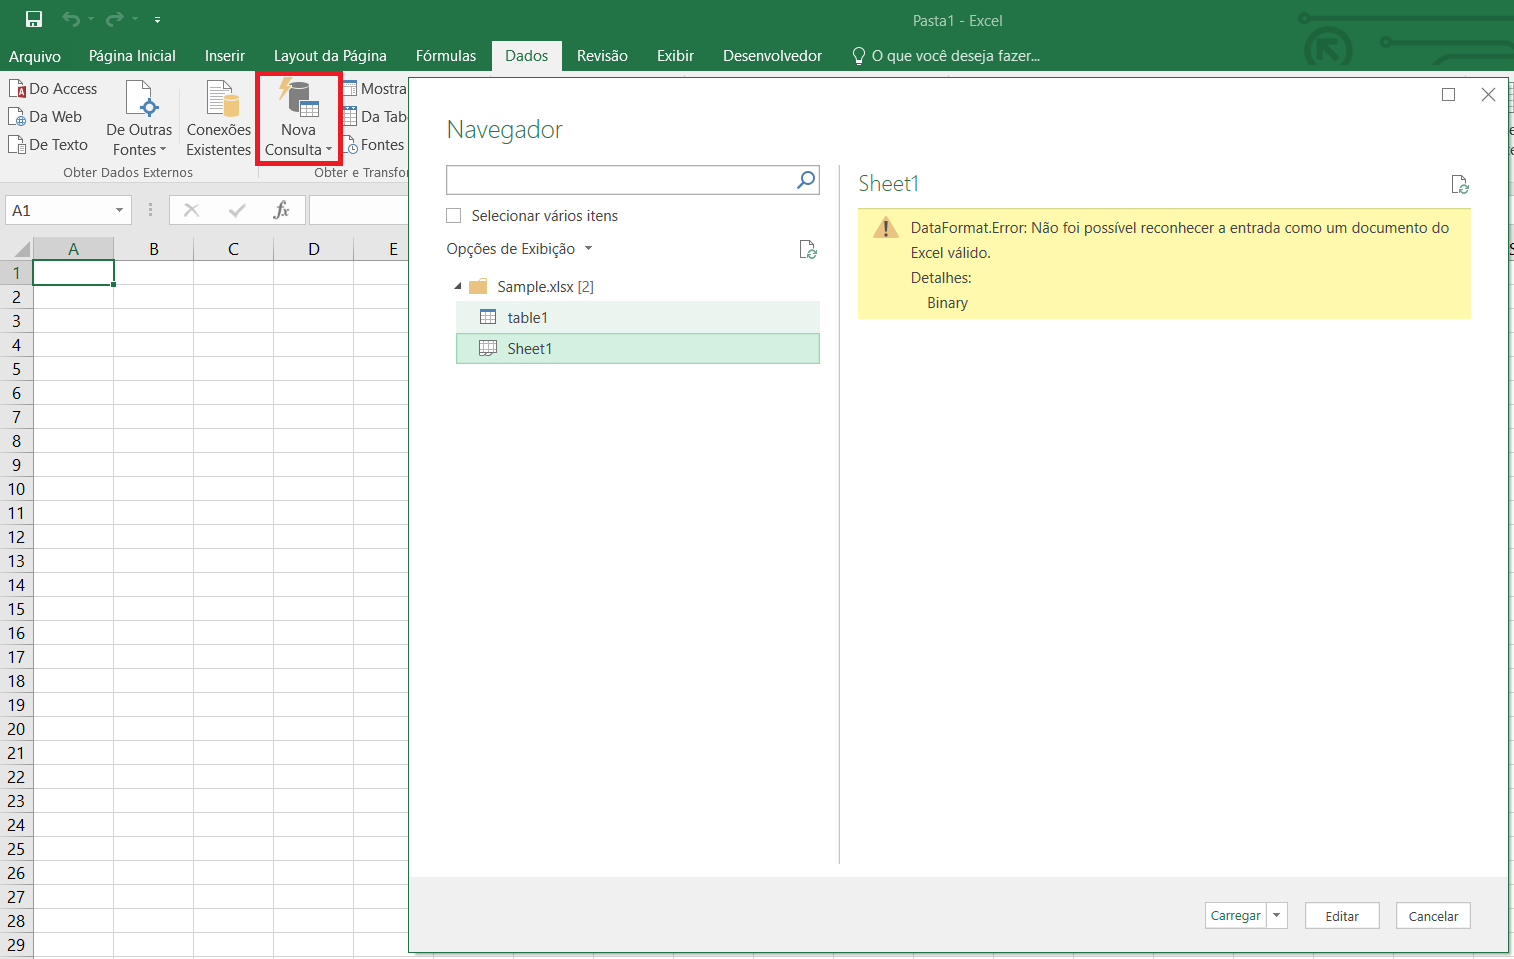Click the Cancelar button
This screenshot has width=1514, height=959.
tap(1432, 915)
